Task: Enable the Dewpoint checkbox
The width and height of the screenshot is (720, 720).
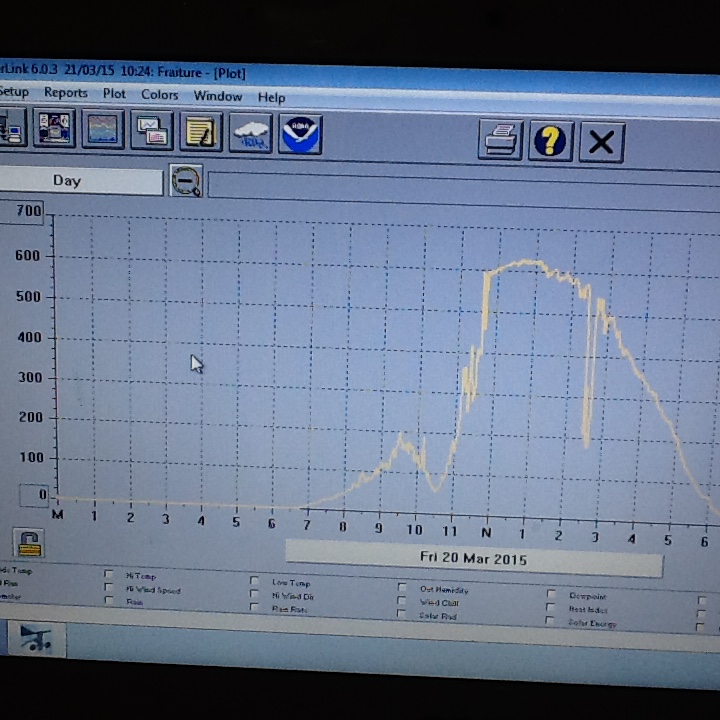Action: 551,594
